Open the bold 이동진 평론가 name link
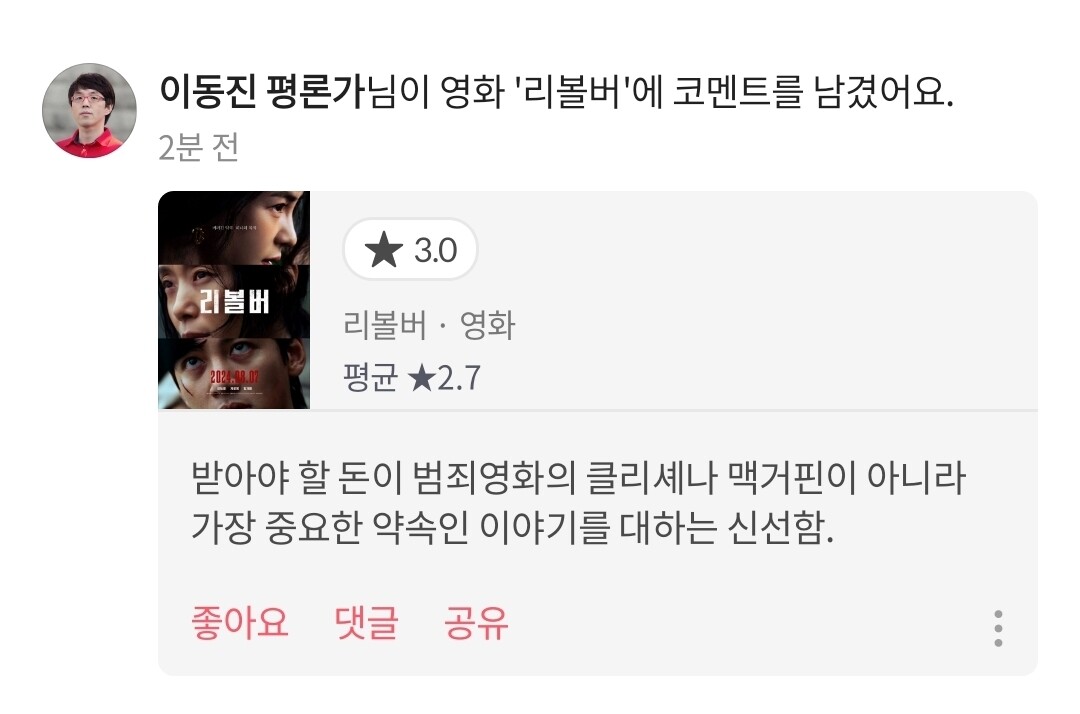Viewport: 1080px width, 714px height. point(262,92)
